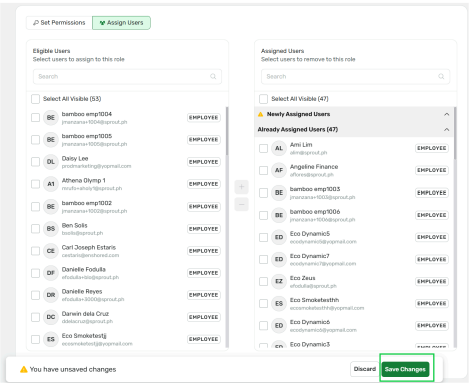Viewport: 469px width, 384px height.
Task: Tick the checkbox for Angeline Finance
Action: point(263,170)
